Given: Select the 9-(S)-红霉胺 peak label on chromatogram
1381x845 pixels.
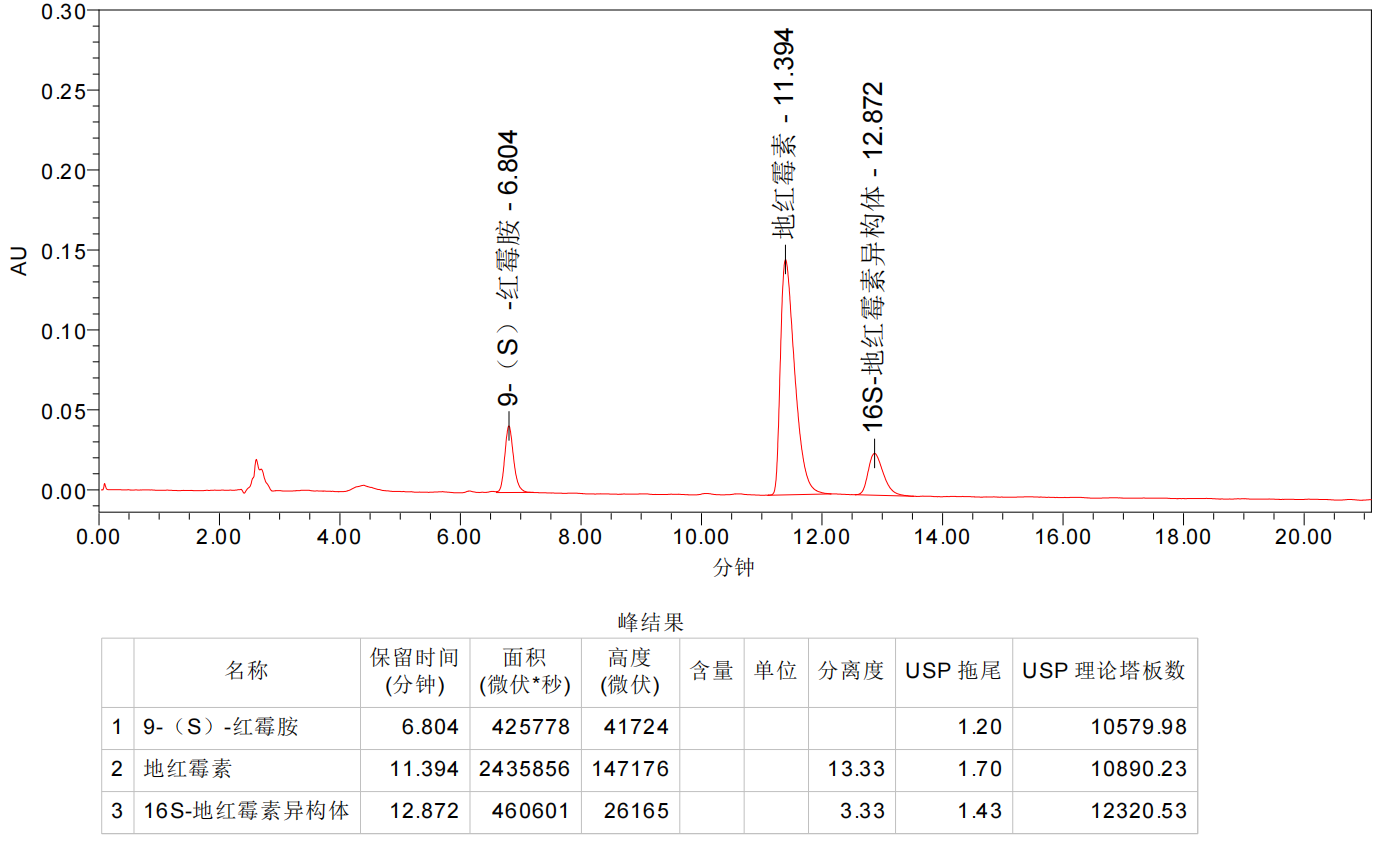Looking at the screenshot, I should [x=509, y=267].
